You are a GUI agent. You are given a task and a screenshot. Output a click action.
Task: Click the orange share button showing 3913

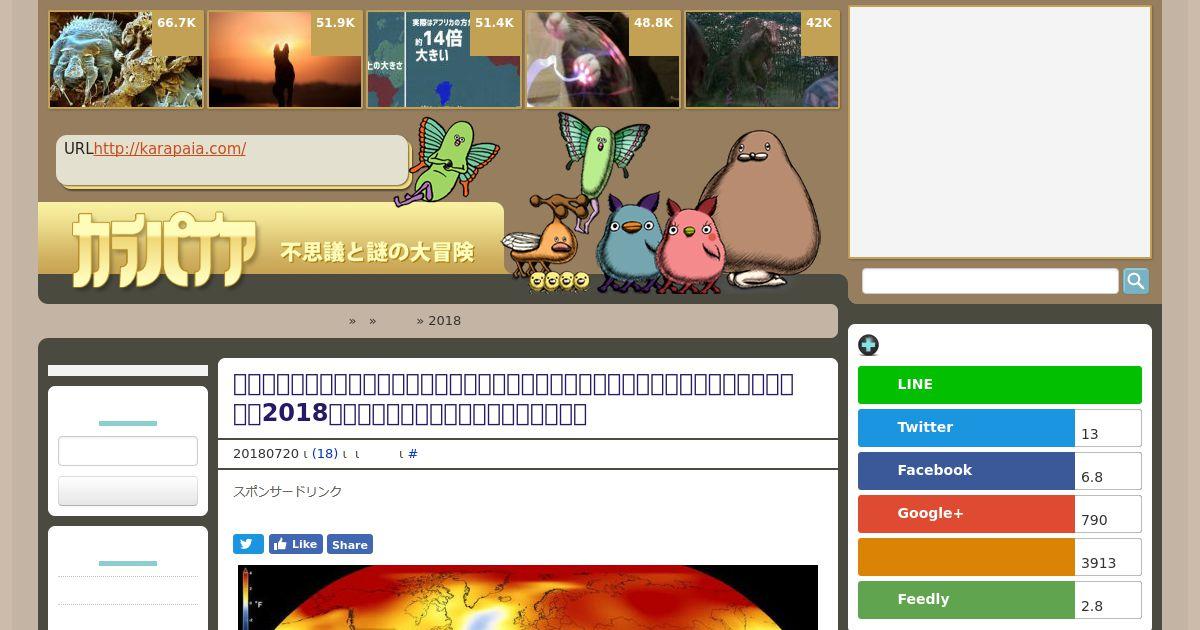[966, 557]
